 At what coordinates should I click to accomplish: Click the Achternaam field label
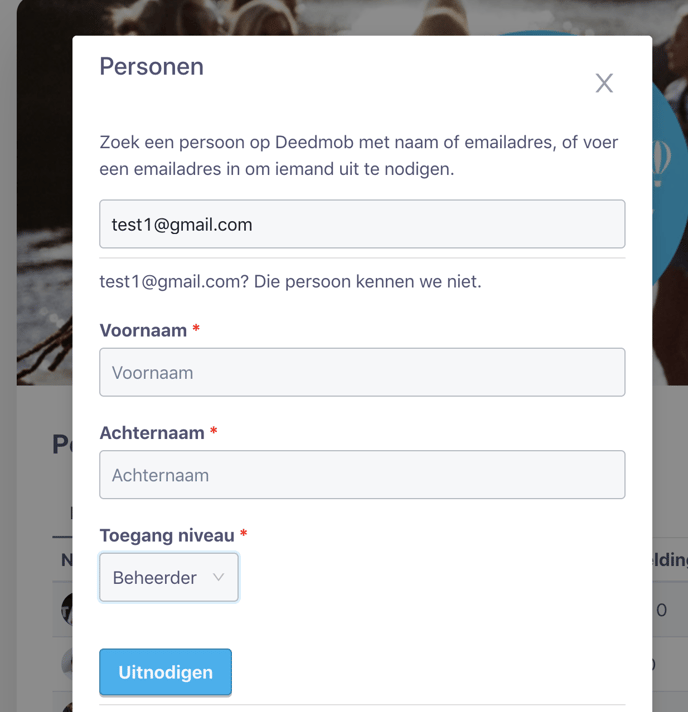(x=152, y=433)
